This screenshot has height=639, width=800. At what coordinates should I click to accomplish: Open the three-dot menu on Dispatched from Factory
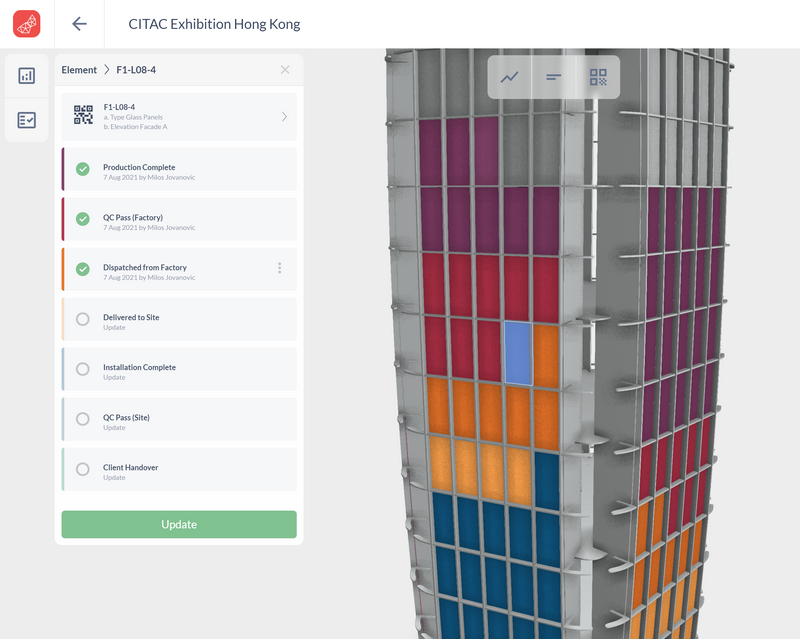point(280,268)
